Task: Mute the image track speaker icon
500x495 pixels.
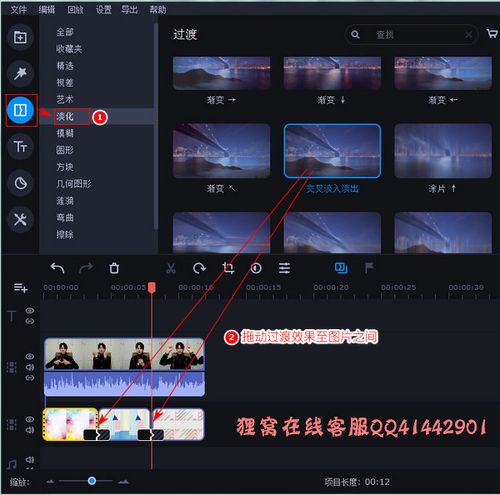Action: pos(30,430)
